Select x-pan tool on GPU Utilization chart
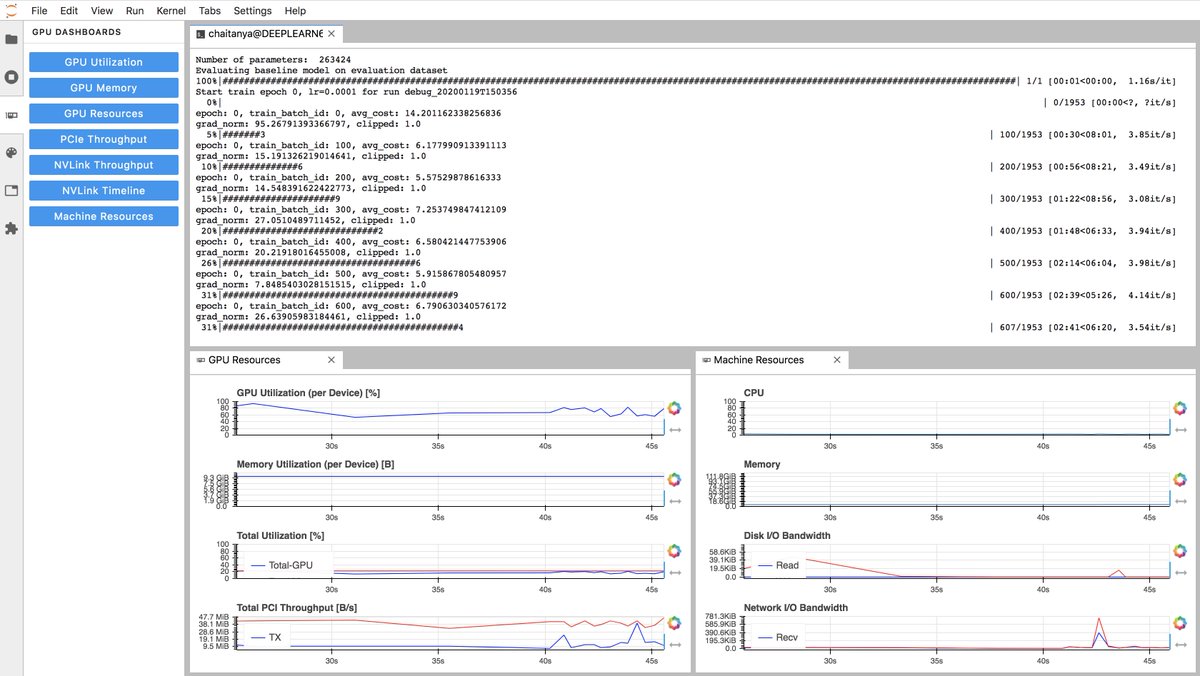Image resolution: width=1200 pixels, height=676 pixels. pyautogui.click(x=674, y=429)
